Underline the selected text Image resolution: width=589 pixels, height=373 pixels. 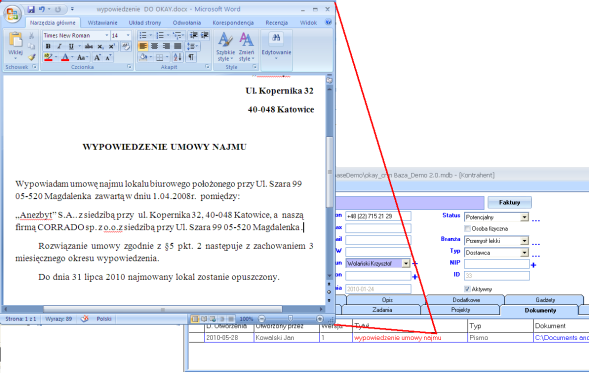pos(71,47)
